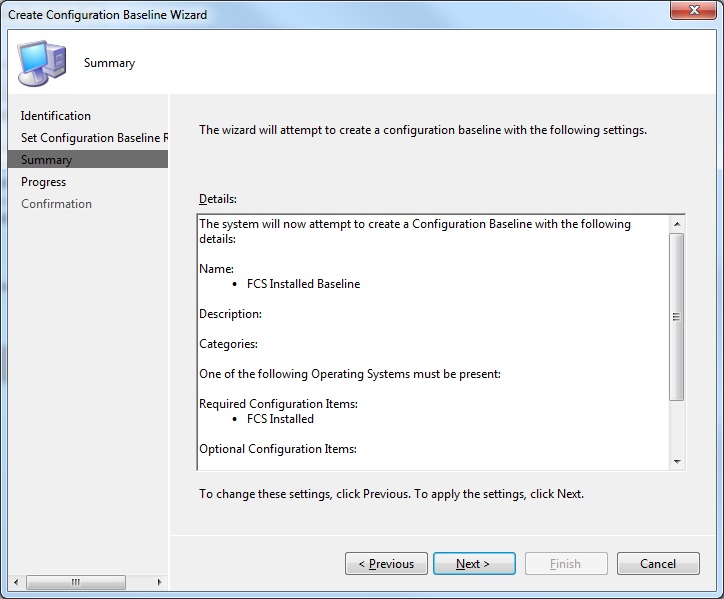Screen dimensions: 724x599
Task: Click 'The wizard will attempt to create' text
Action: [423, 130]
